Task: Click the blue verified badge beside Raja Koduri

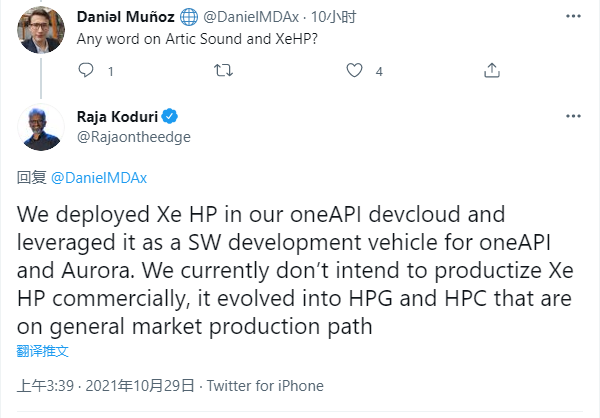Action: 171,116
